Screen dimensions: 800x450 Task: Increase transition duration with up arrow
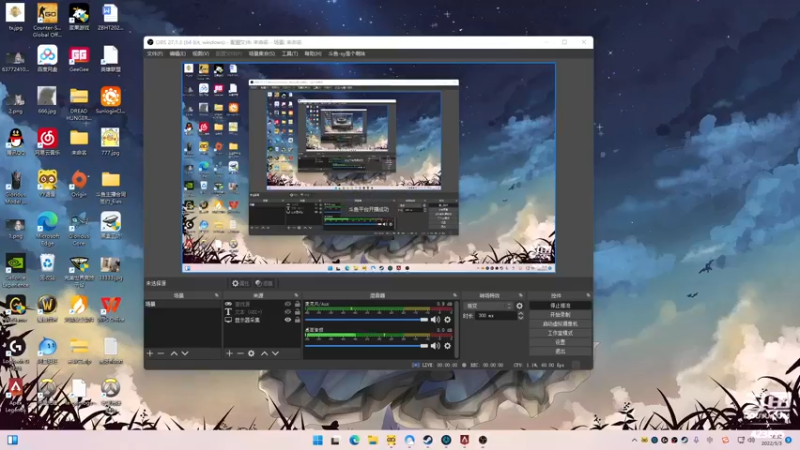(520, 314)
